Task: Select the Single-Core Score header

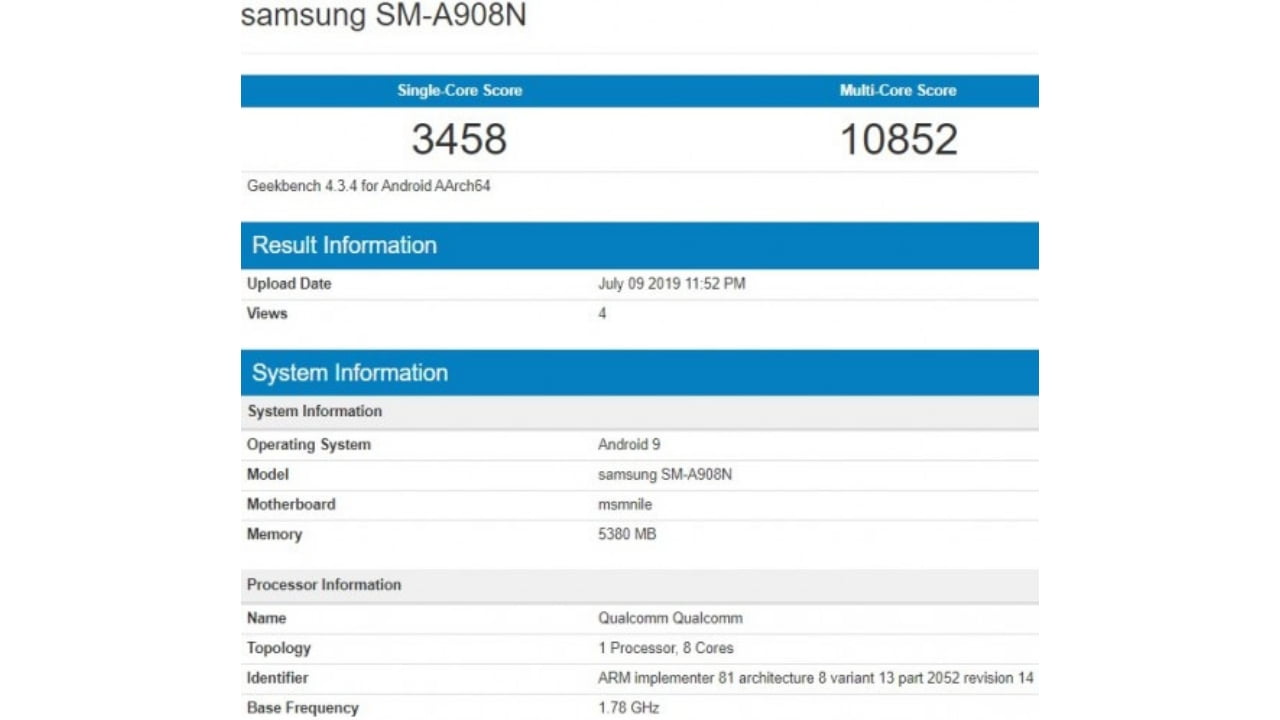Action: 460,90
